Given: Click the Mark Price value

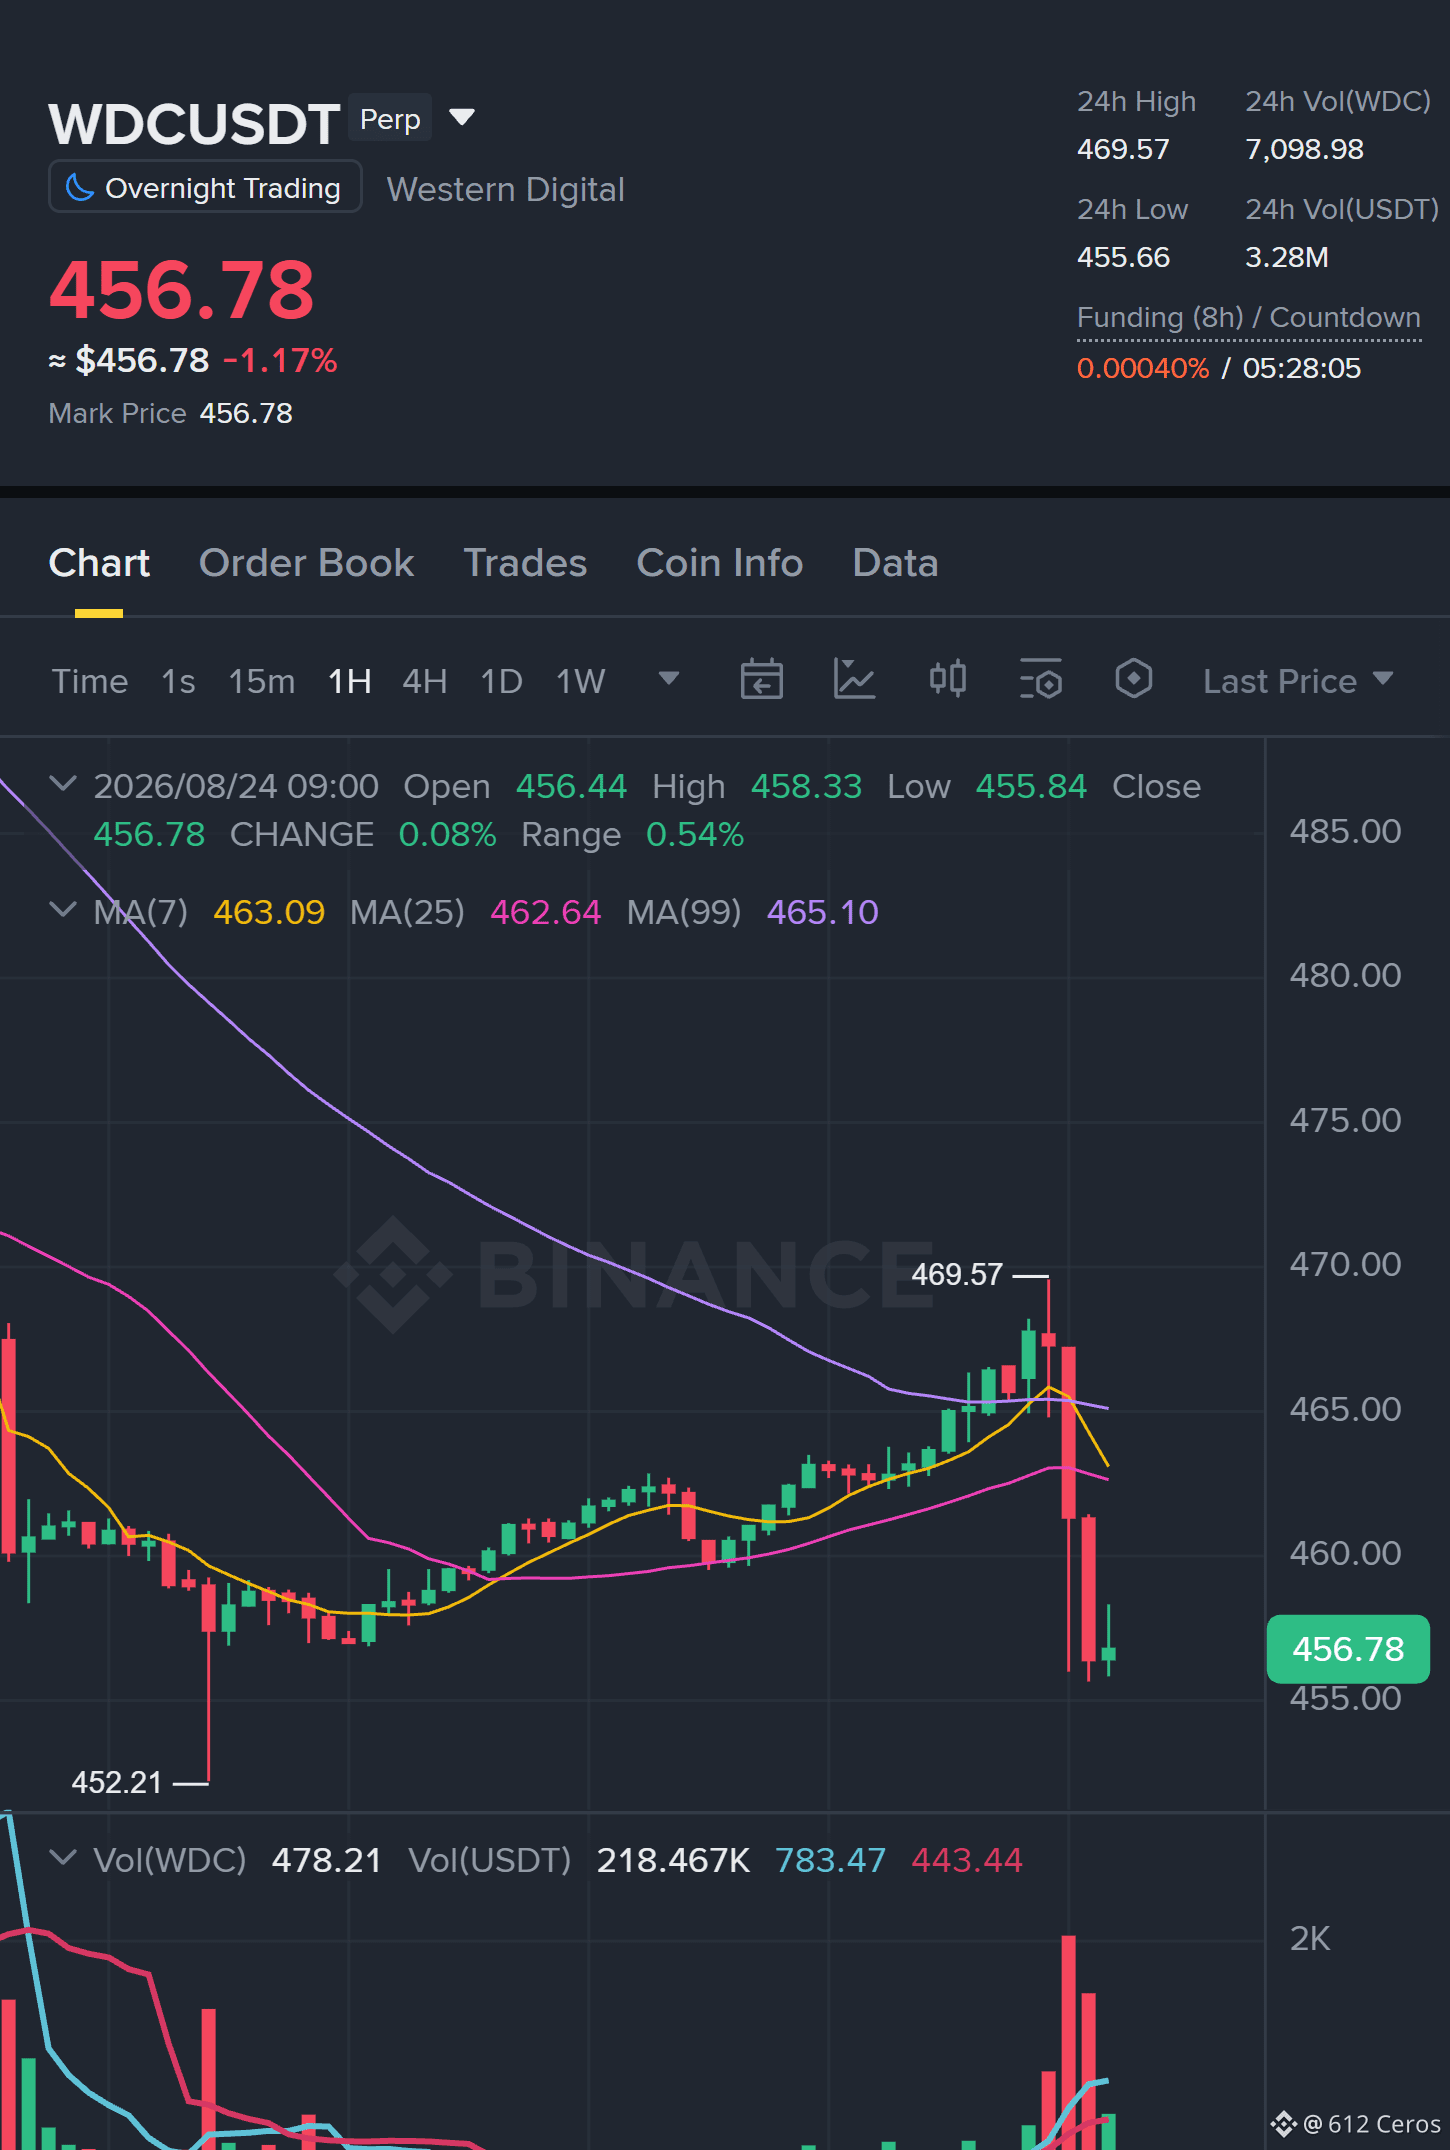Looking at the screenshot, I should (246, 413).
